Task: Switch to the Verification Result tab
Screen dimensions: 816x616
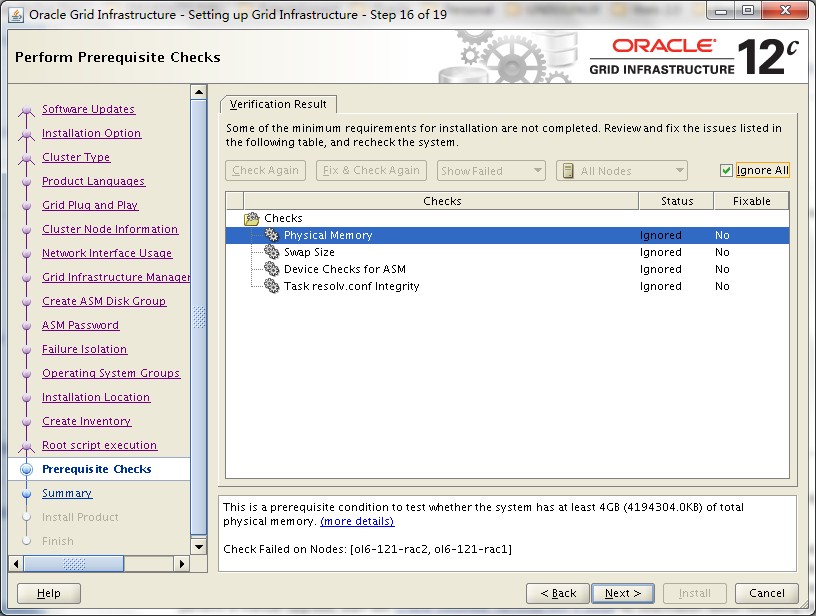Action: (x=278, y=104)
